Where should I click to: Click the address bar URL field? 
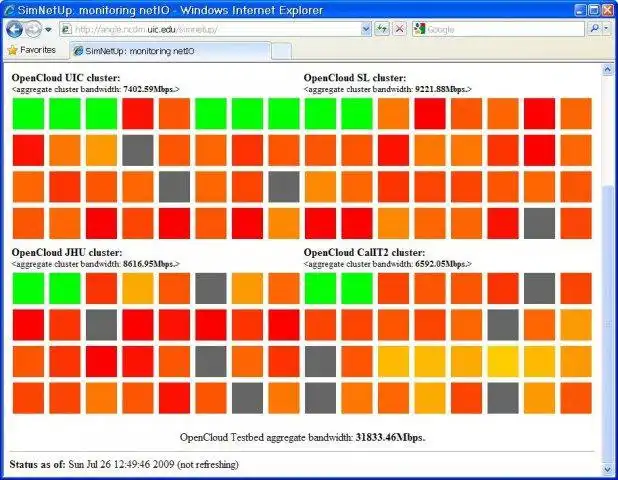(x=216, y=29)
